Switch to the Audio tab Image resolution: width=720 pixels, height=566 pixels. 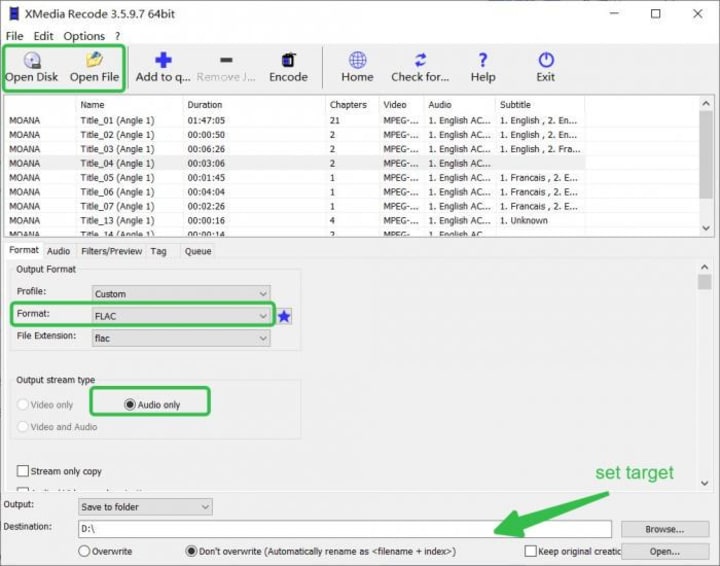point(58,251)
